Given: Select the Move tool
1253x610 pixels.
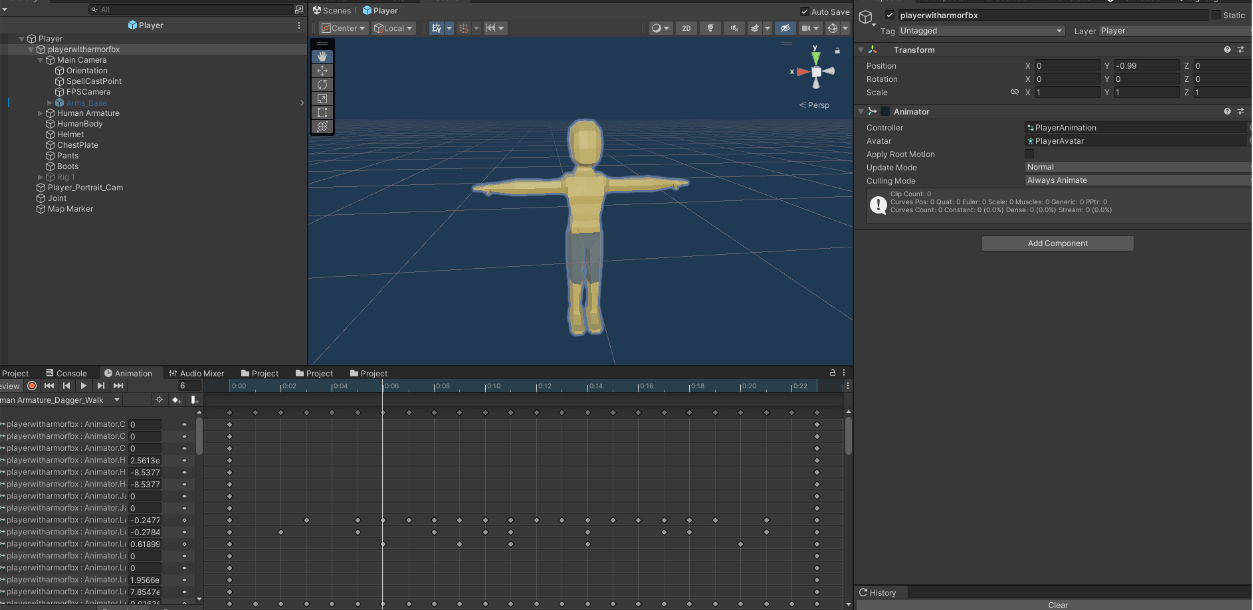Looking at the screenshot, I should tap(322, 70).
